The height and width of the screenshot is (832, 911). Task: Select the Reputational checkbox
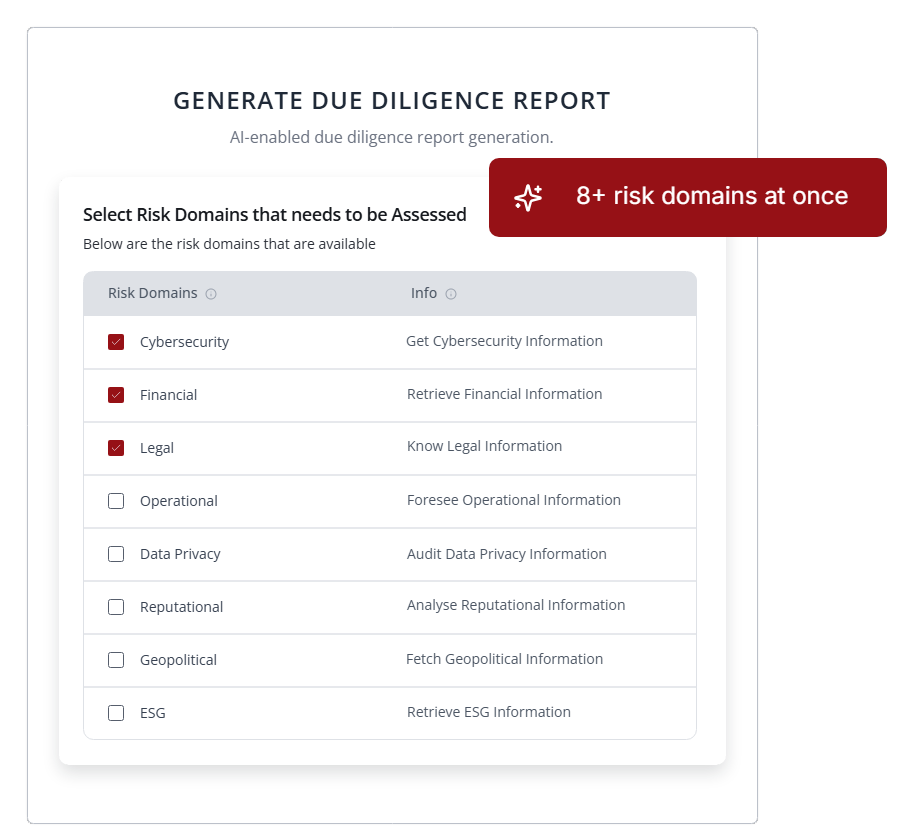point(116,607)
